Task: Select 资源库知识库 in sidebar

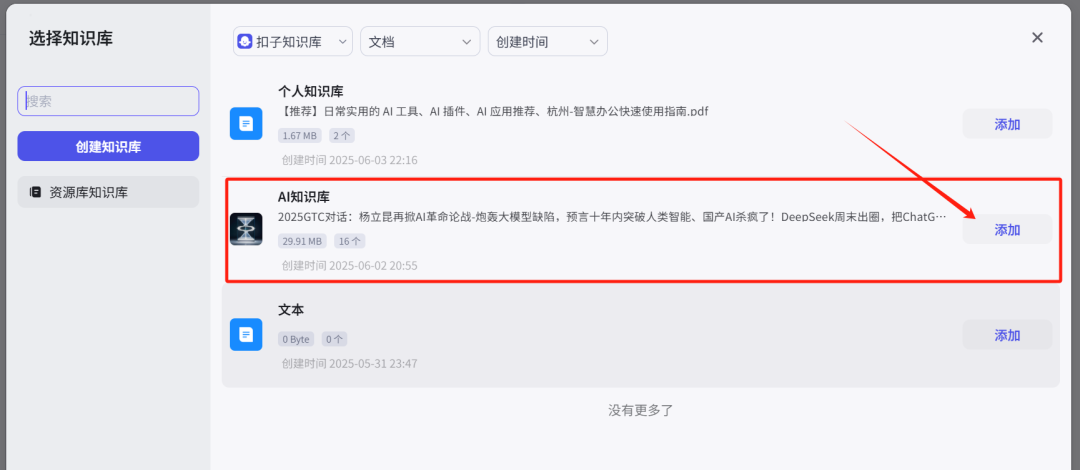Action: point(108,192)
